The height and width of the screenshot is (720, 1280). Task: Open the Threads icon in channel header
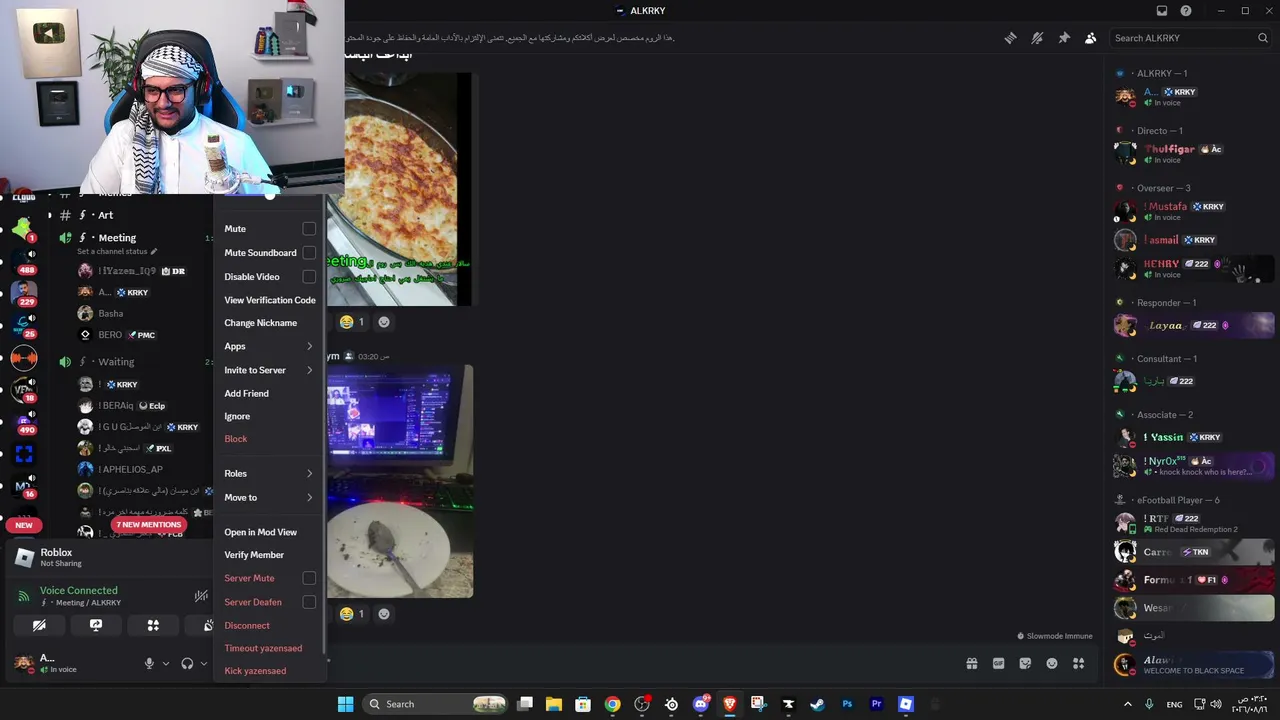click(1011, 38)
